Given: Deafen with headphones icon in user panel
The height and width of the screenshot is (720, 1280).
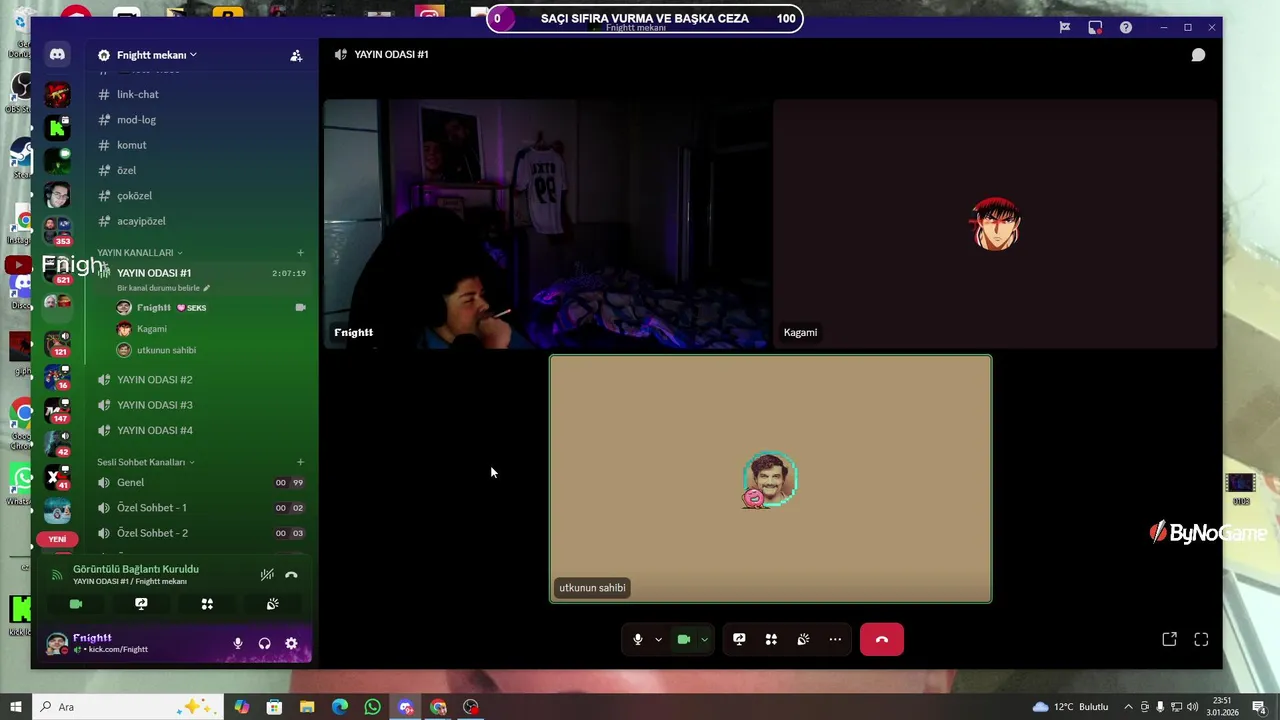Looking at the screenshot, I should click(265, 644).
